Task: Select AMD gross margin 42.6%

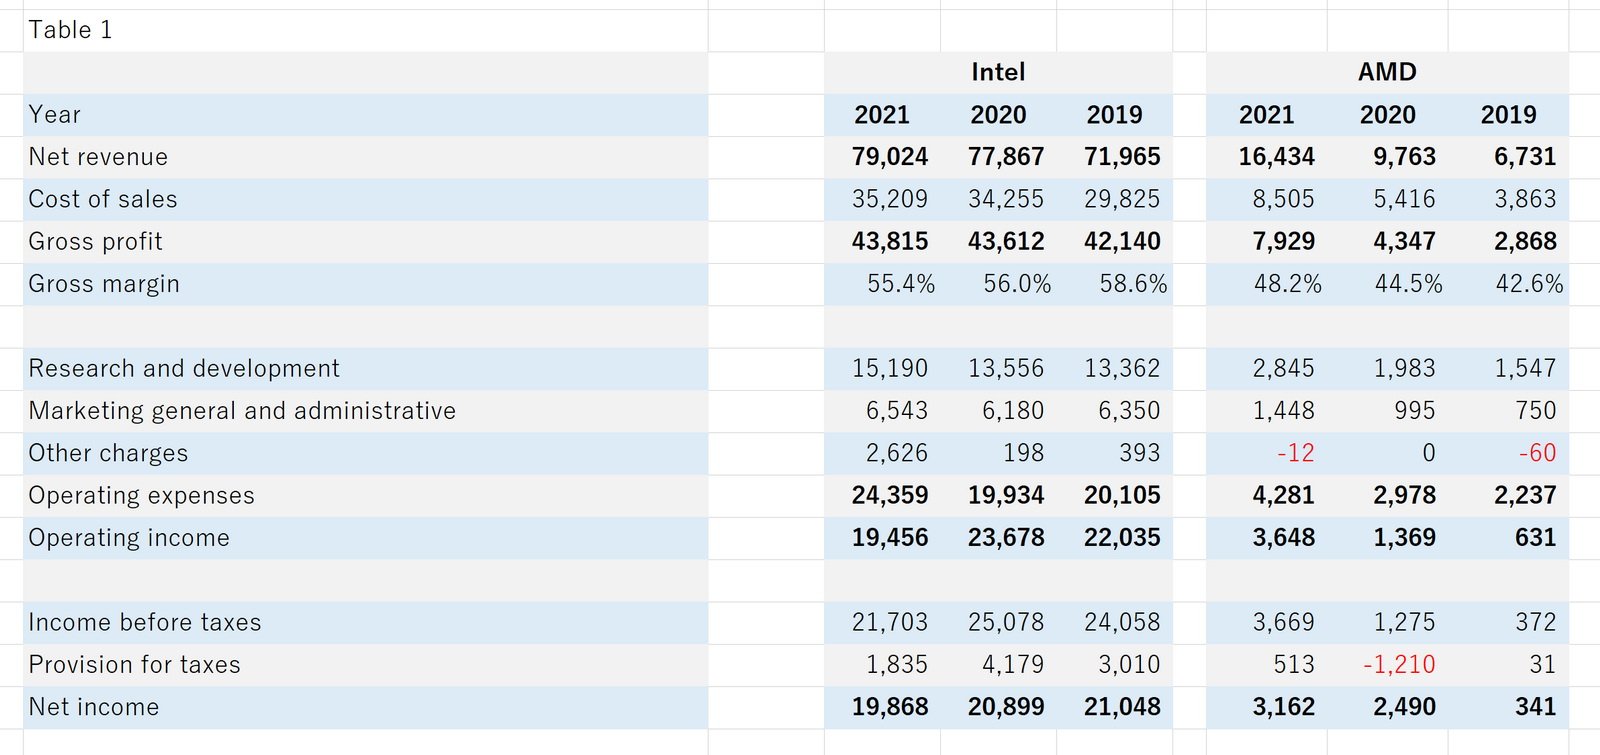Action: click(1529, 284)
